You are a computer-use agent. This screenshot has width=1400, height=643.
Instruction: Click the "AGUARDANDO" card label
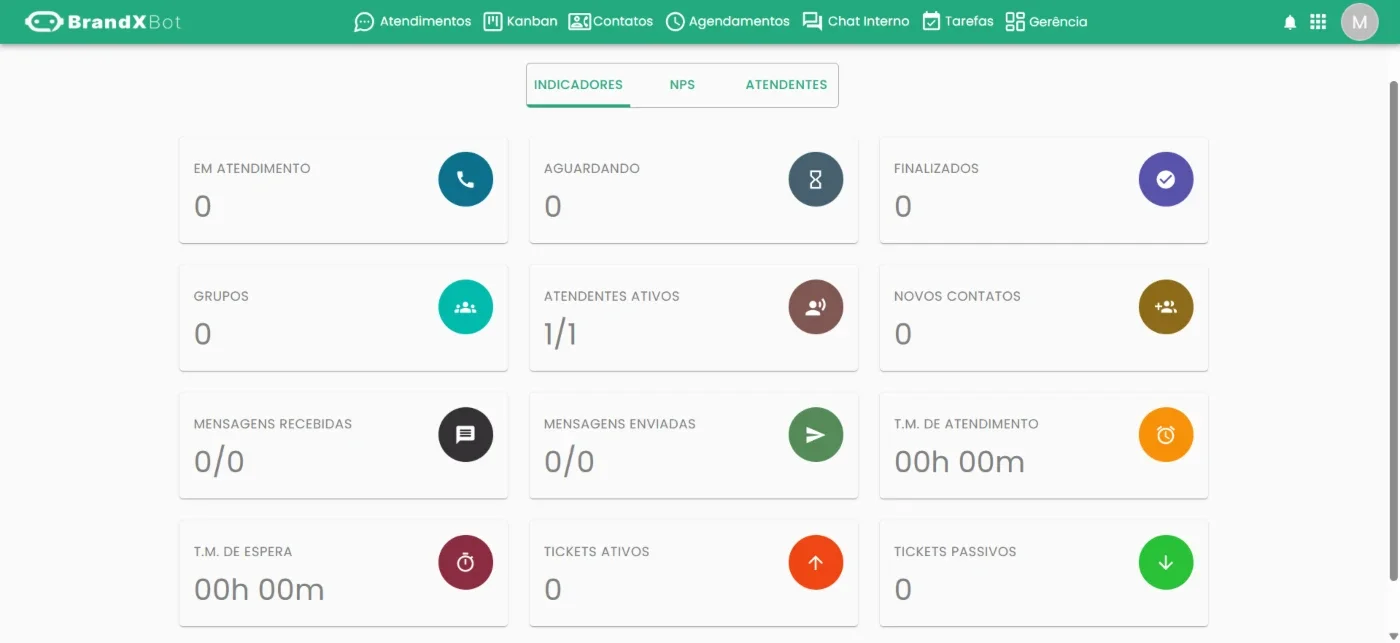592,169
